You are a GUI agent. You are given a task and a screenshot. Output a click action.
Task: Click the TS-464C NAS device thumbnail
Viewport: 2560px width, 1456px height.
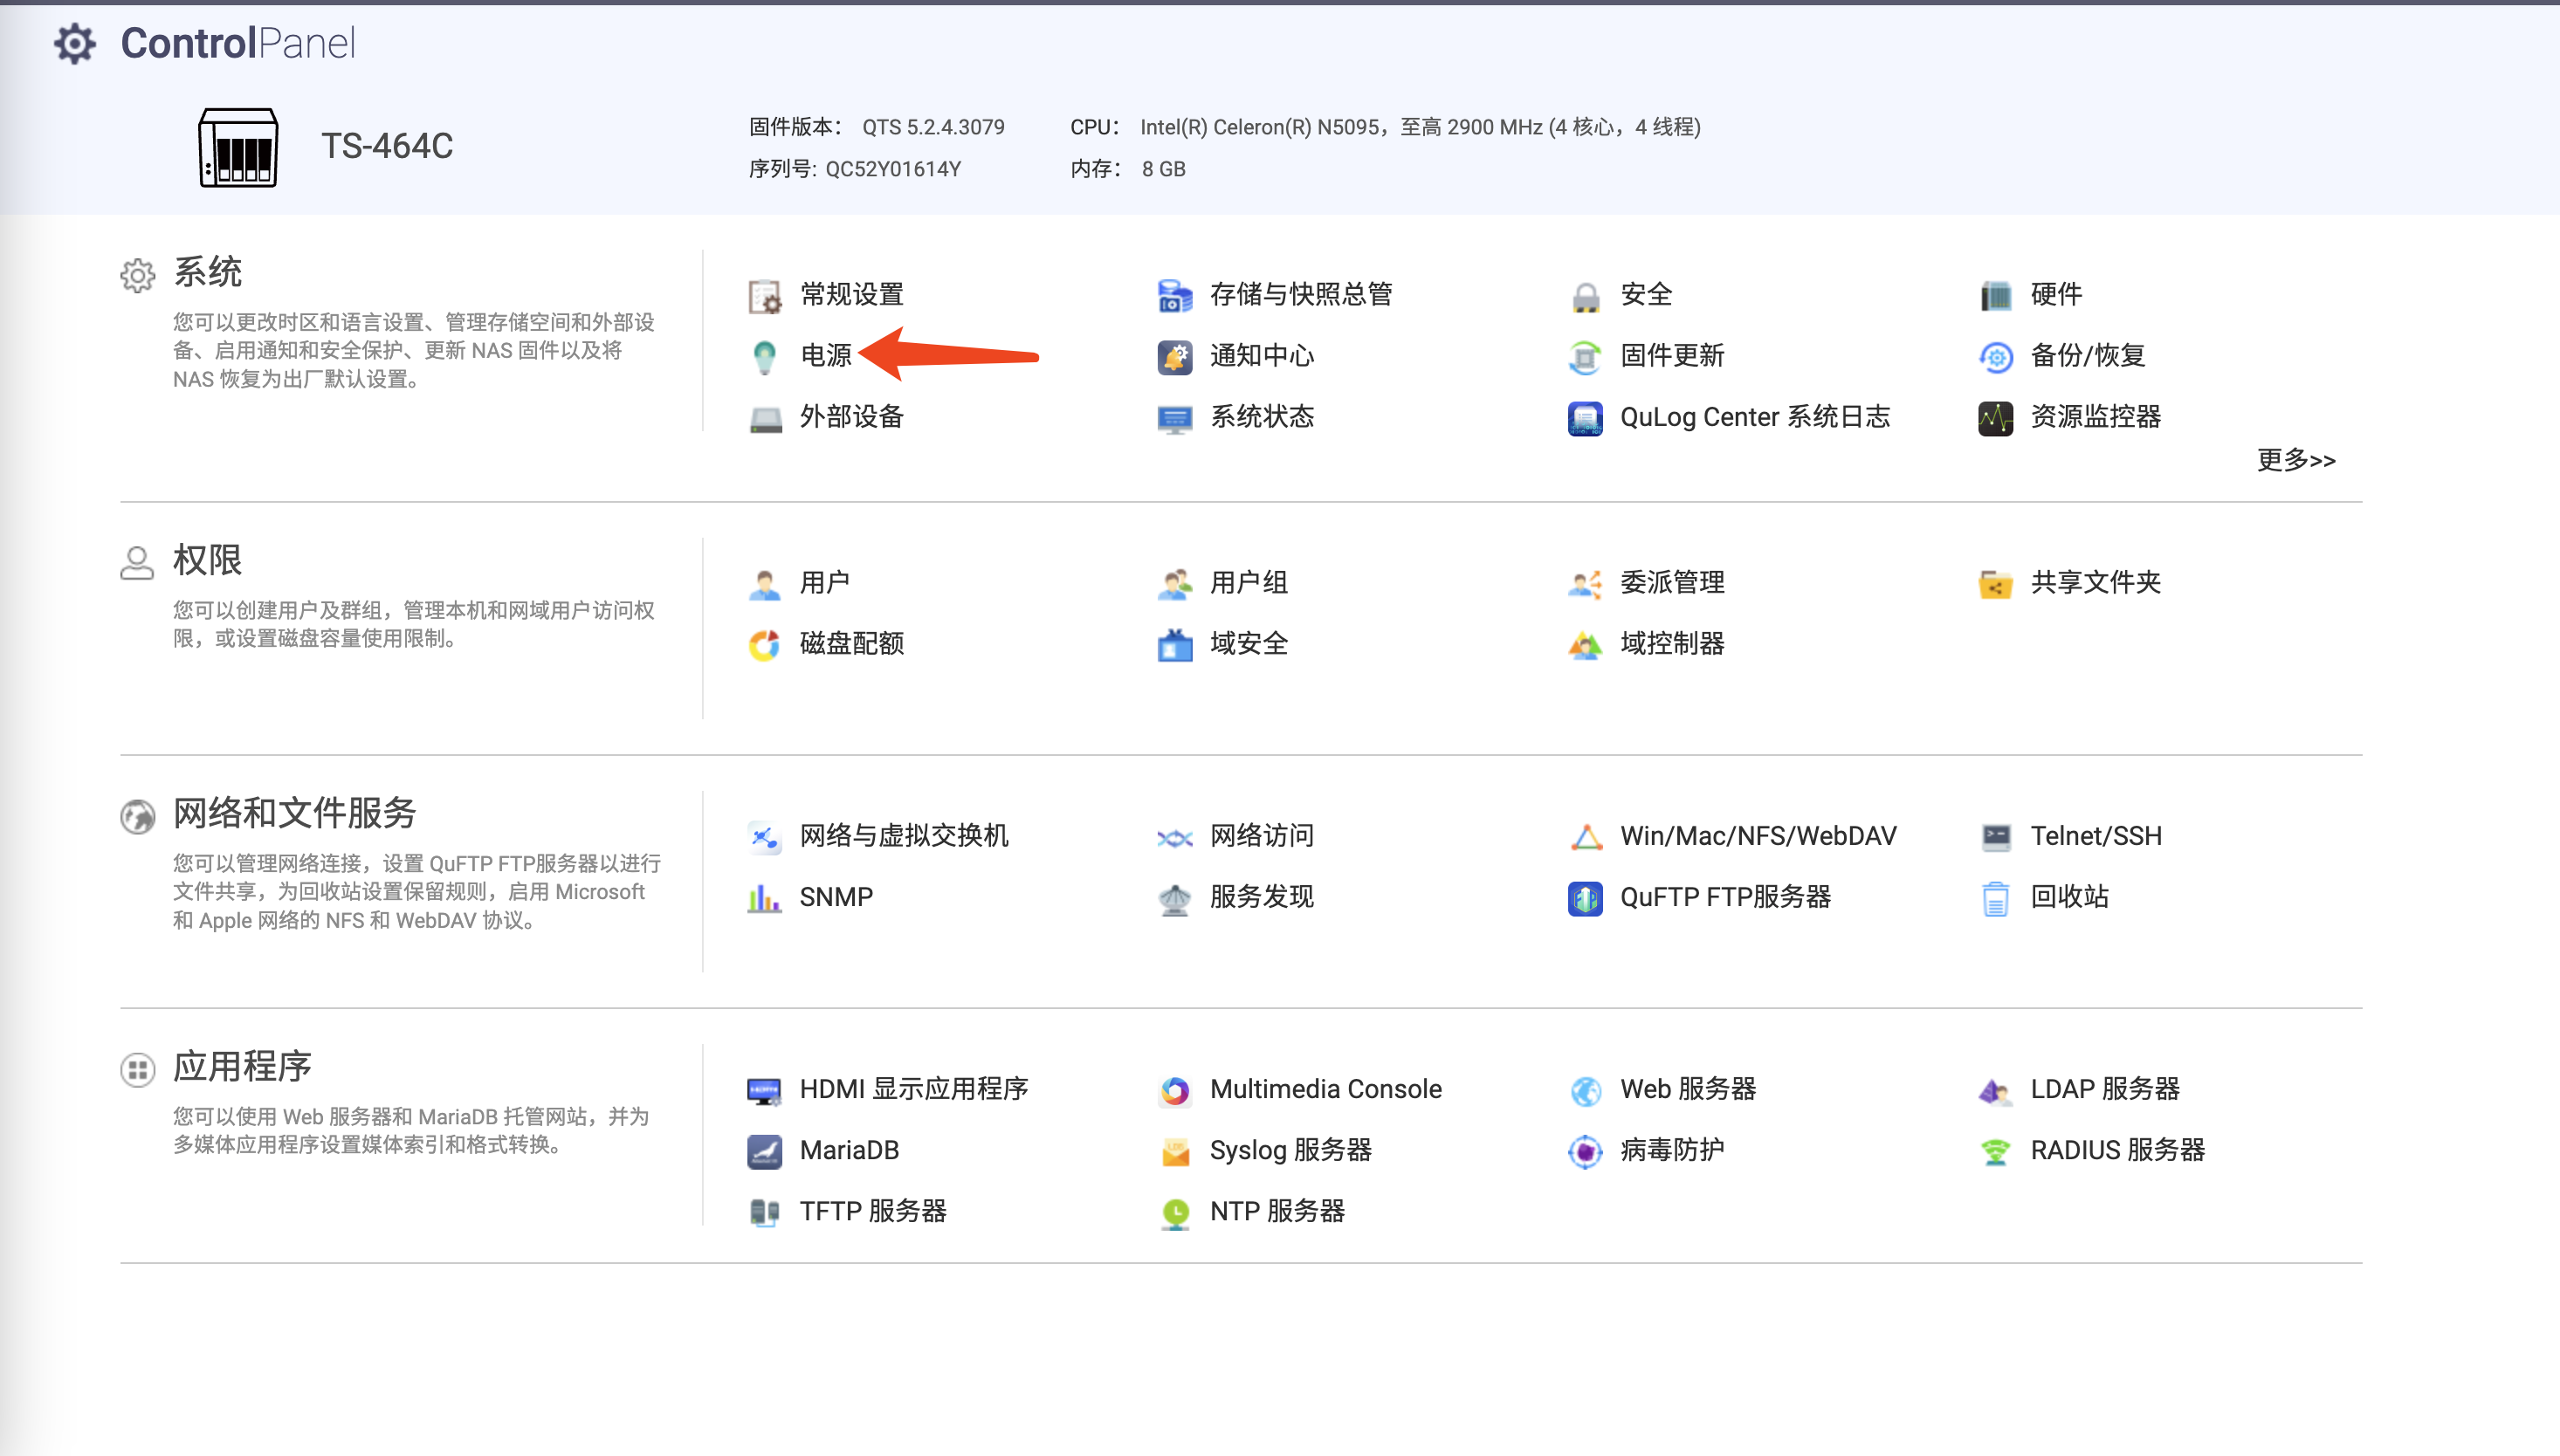[x=238, y=147]
